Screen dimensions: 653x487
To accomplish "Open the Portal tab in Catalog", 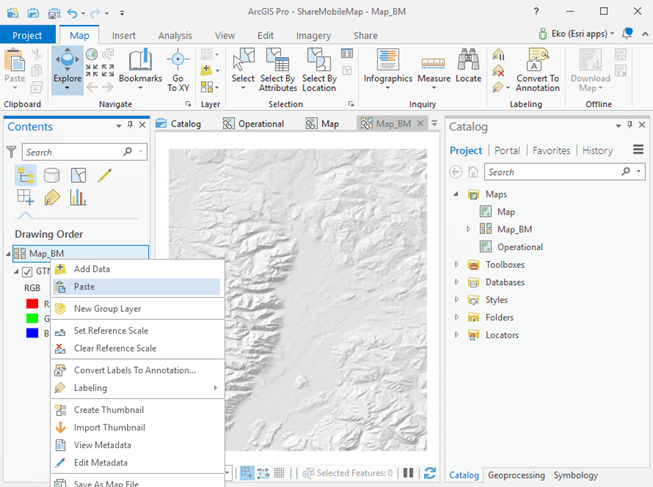I will [x=507, y=150].
